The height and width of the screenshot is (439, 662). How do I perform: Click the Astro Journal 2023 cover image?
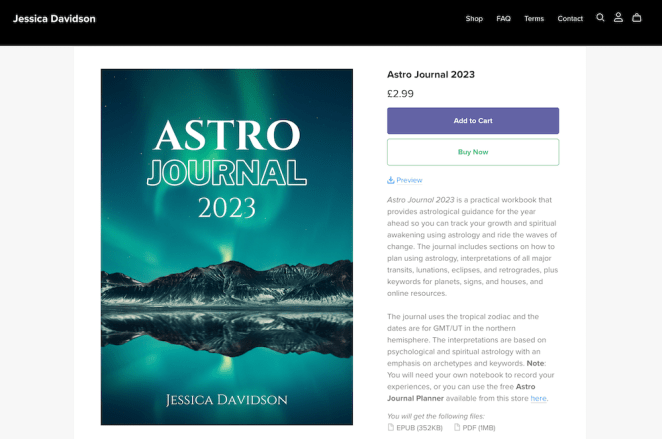(227, 247)
